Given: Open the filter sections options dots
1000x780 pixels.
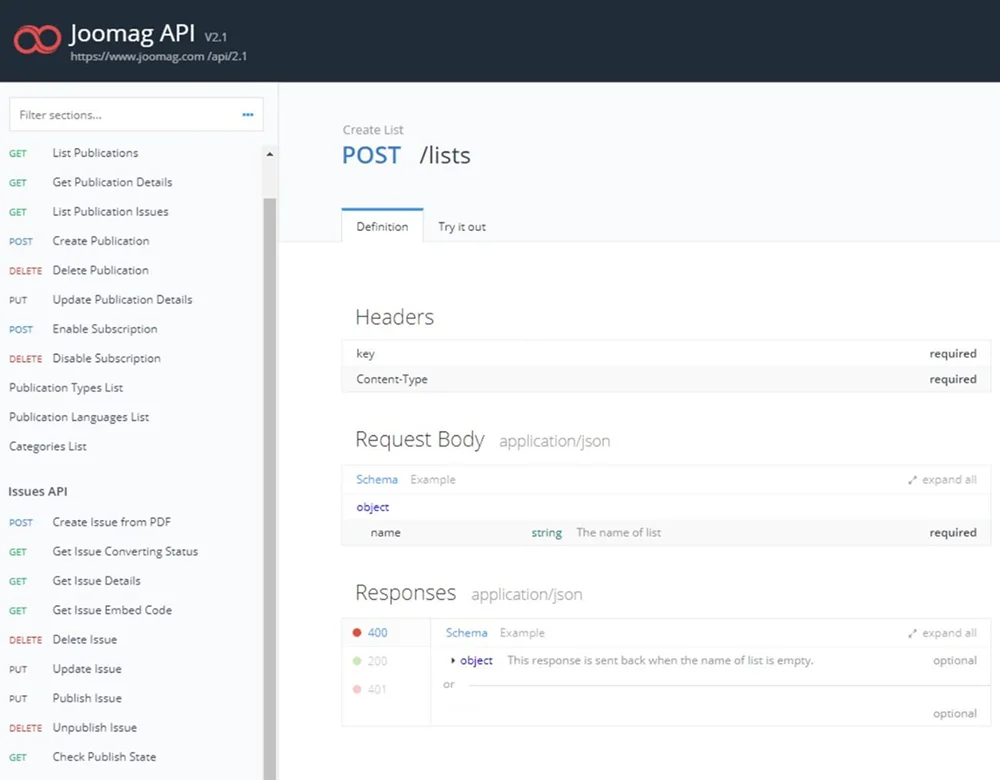Looking at the screenshot, I should 247,115.
